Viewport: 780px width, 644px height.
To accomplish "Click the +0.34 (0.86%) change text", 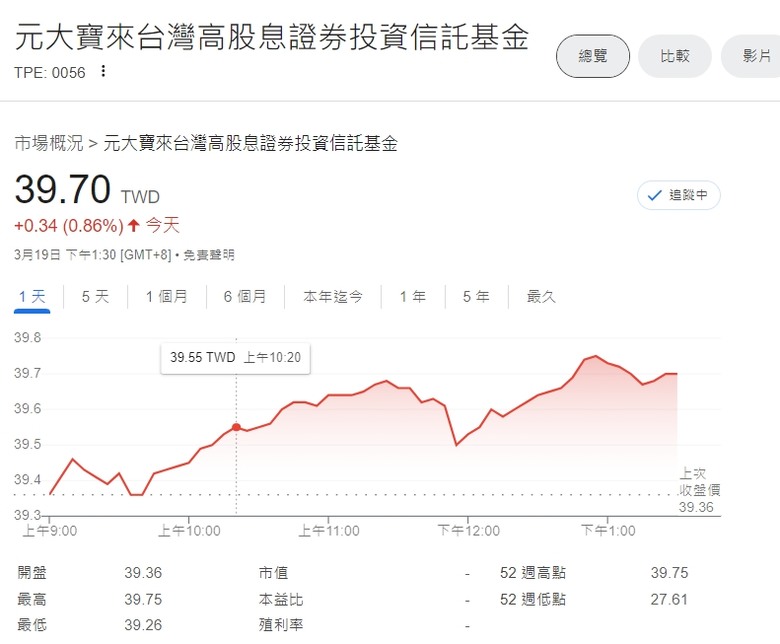I will pyautogui.click(x=69, y=226).
